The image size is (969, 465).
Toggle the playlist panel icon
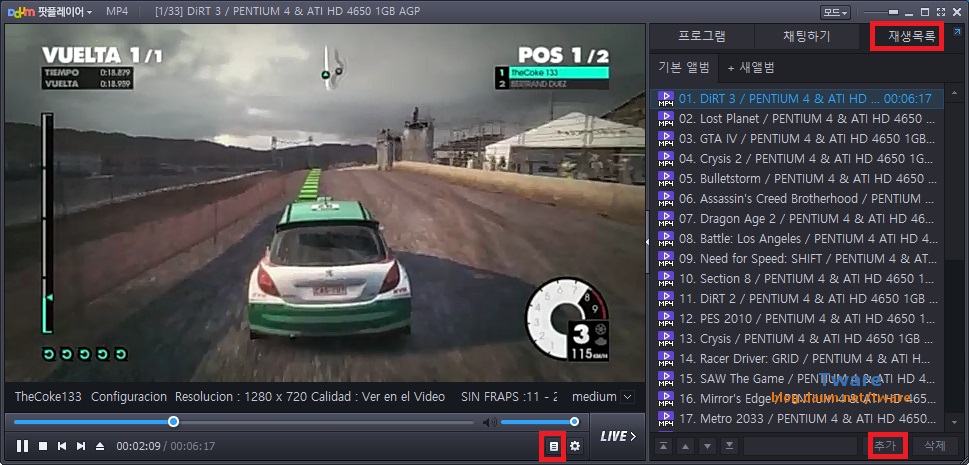point(554,446)
